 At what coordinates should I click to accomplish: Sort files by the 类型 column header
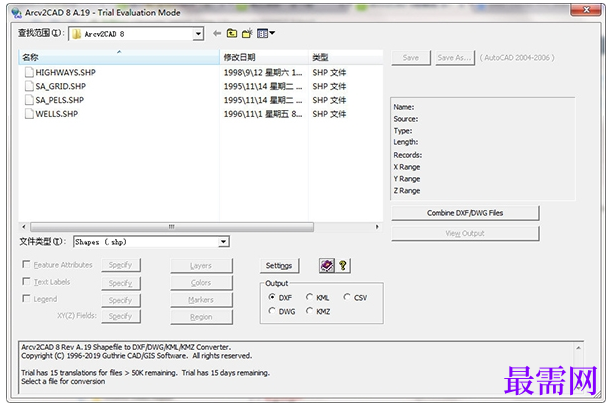tap(346, 57)
